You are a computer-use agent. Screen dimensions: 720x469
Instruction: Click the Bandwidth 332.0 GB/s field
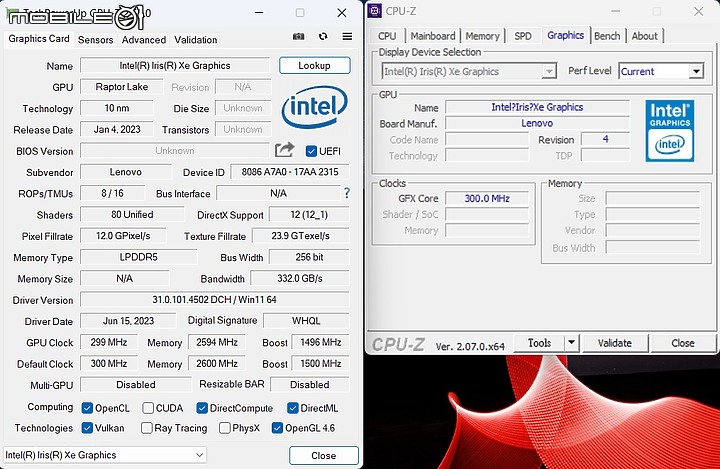[x=299, y=278]
